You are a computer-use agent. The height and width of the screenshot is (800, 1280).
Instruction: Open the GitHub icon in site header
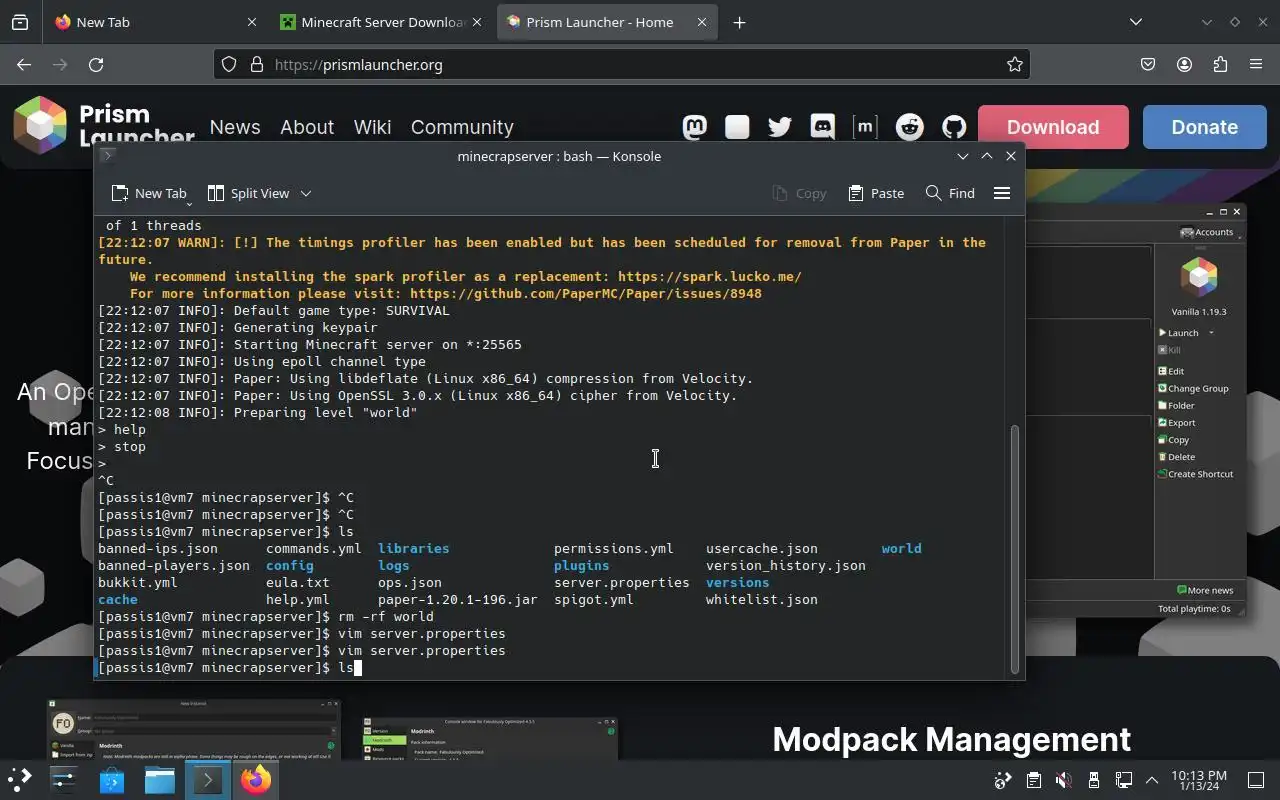coord(954,127)
